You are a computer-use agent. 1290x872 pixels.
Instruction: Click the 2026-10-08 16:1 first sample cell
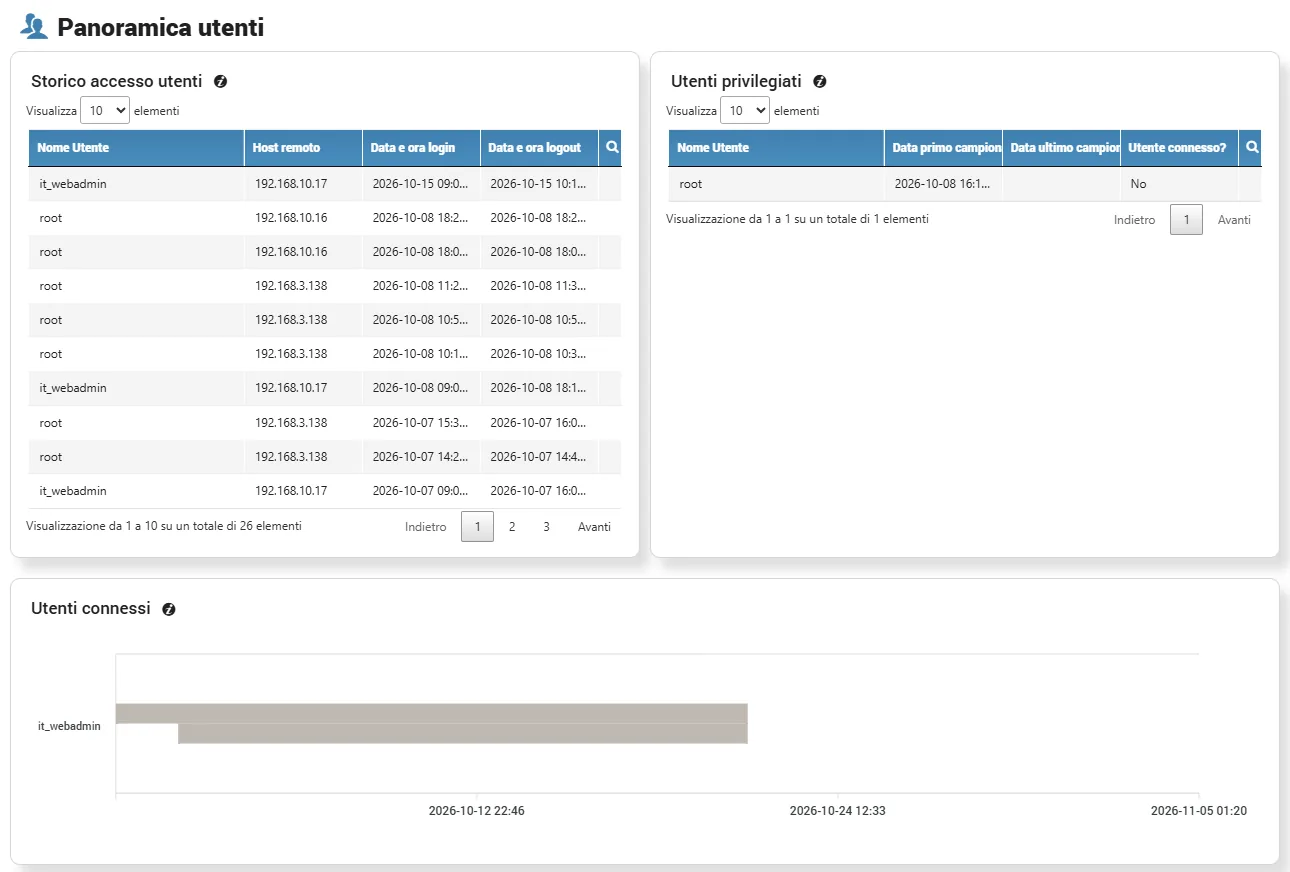coord(943,184)
